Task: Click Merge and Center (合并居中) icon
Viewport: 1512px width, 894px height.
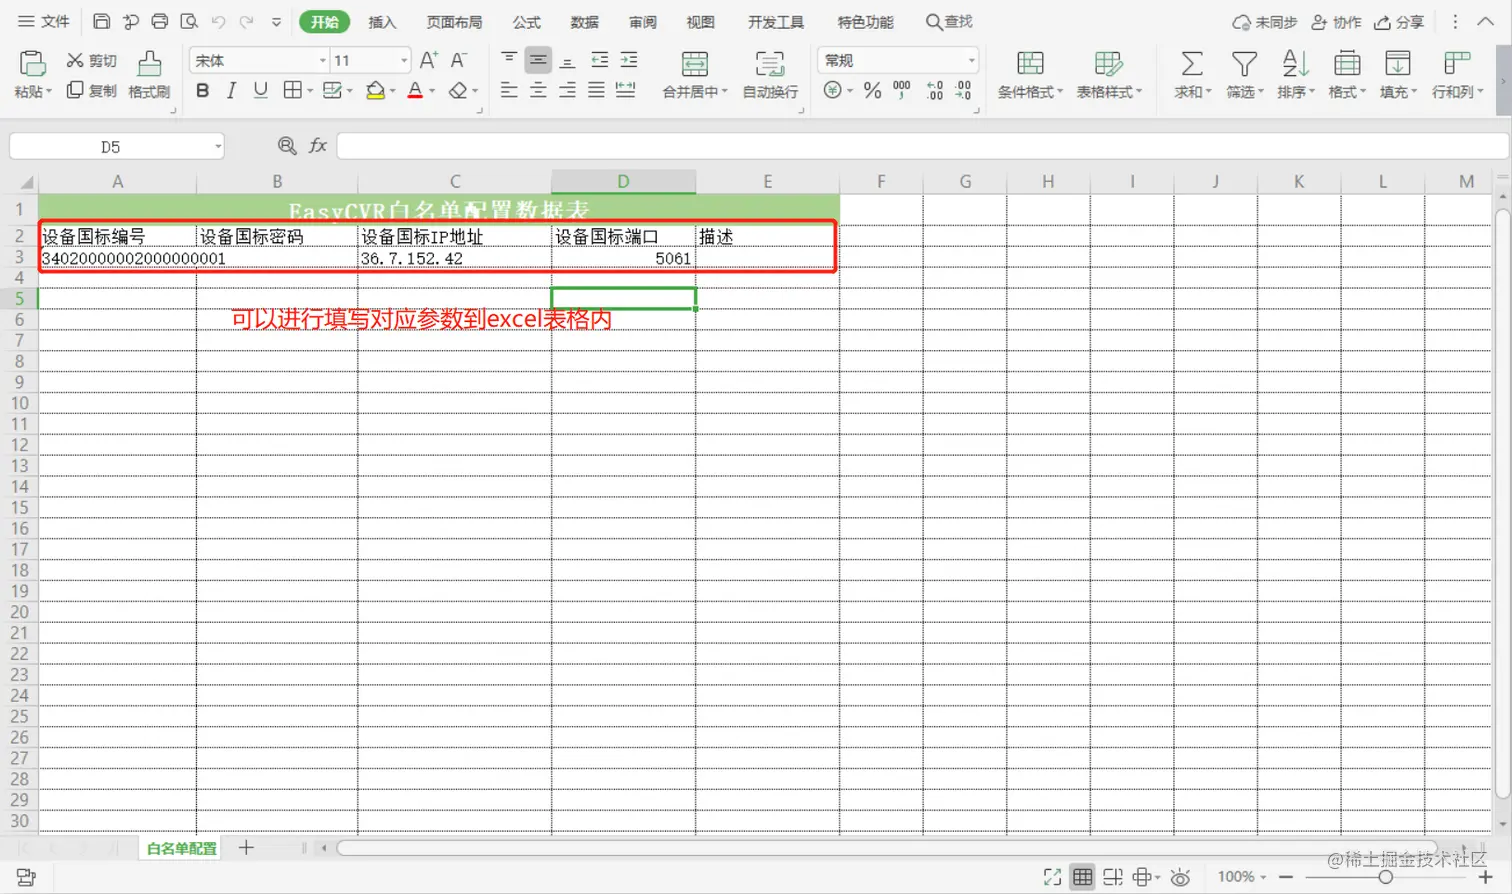Action: (x=694, y=65)
